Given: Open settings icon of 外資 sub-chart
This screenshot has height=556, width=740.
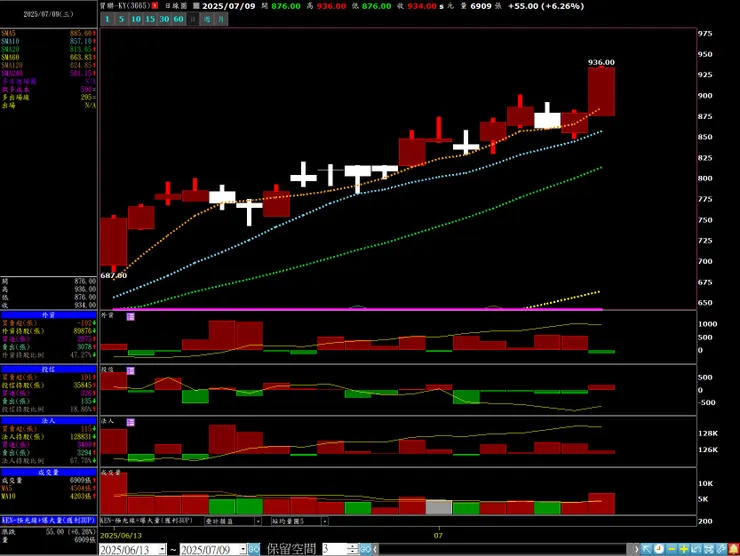Looking at the screenshot, I should 131,317.
